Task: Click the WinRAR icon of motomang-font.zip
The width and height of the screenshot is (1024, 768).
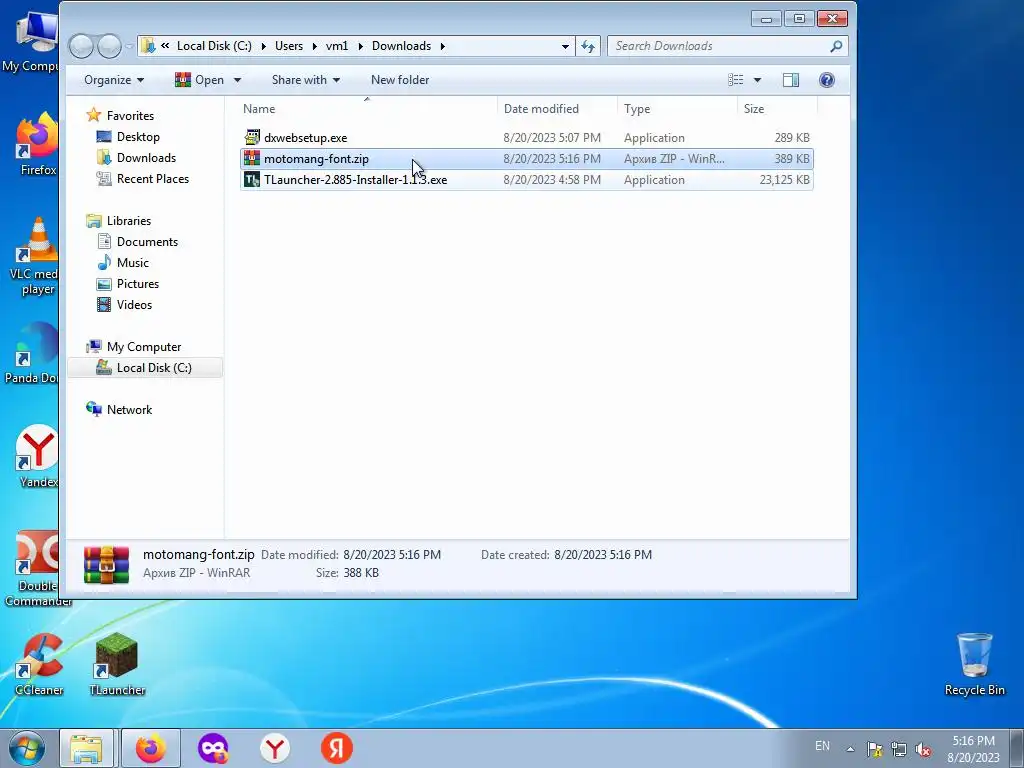Action: pyautogui.click(x=252, y=158)
